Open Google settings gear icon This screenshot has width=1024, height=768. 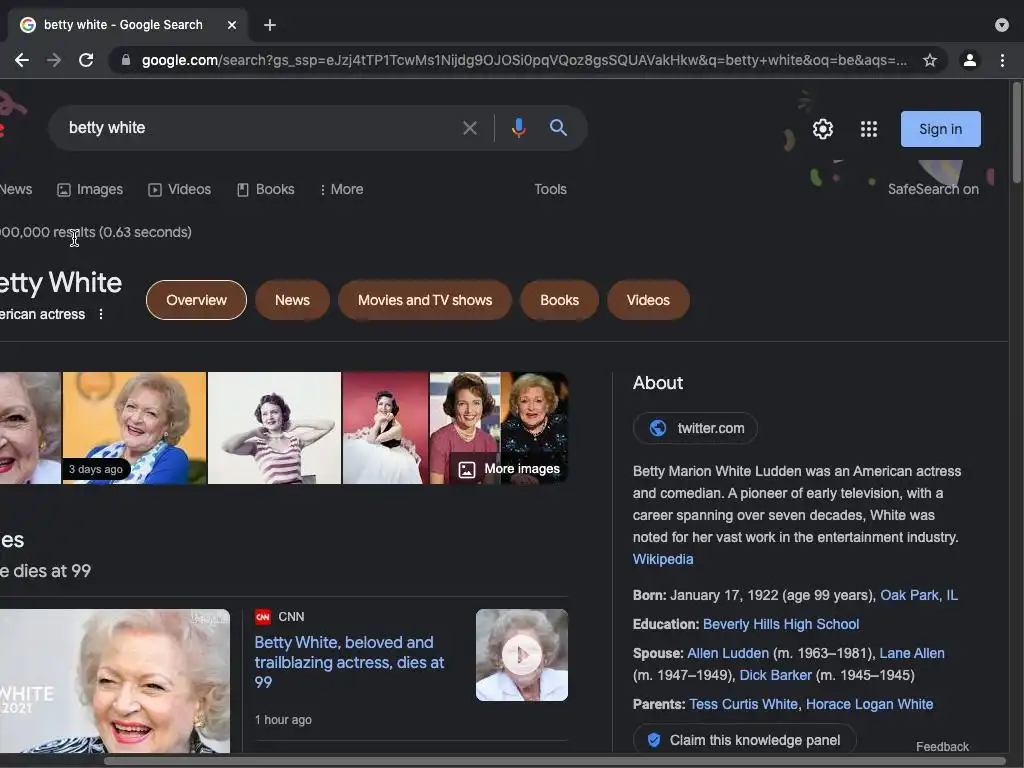coord(823,129)
